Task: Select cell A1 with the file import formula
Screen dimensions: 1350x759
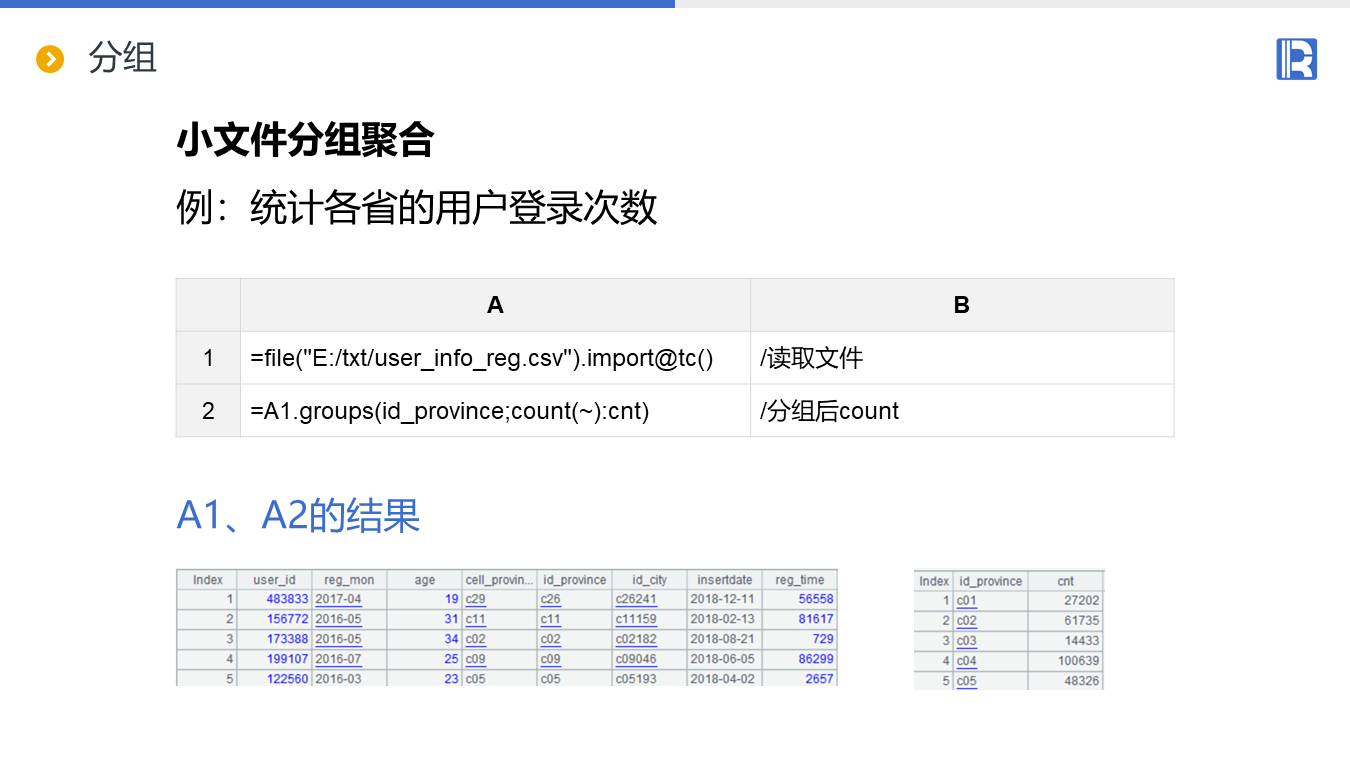Action: tap(482, 358)
